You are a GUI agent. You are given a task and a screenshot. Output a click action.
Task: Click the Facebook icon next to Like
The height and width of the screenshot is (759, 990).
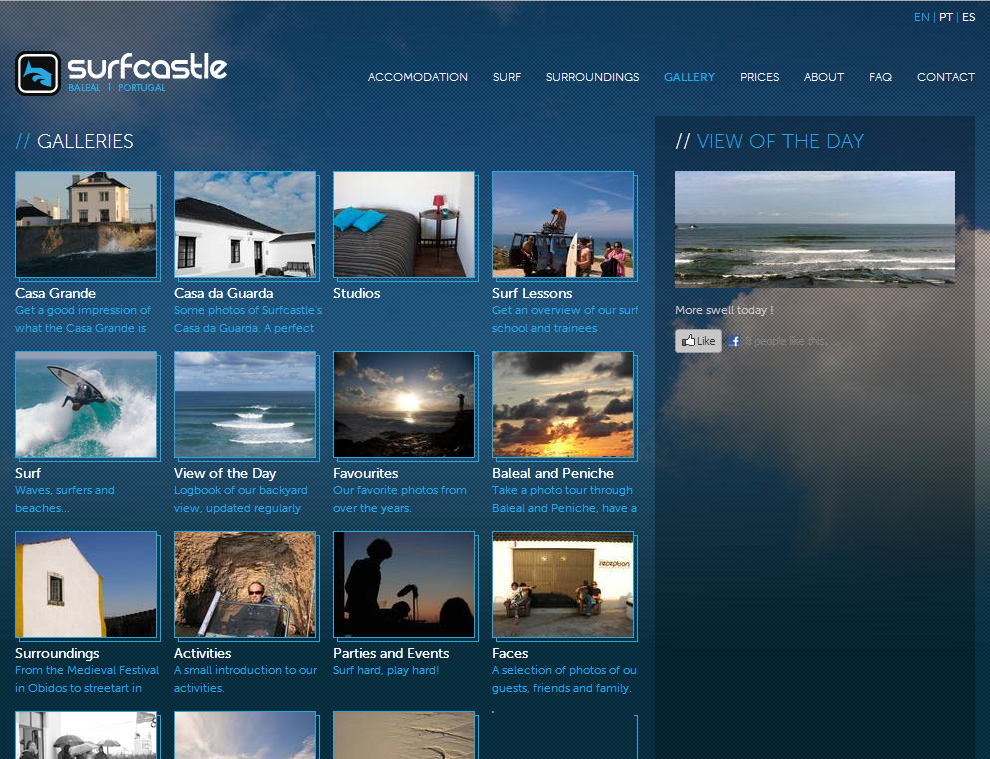tap(734, 341)
